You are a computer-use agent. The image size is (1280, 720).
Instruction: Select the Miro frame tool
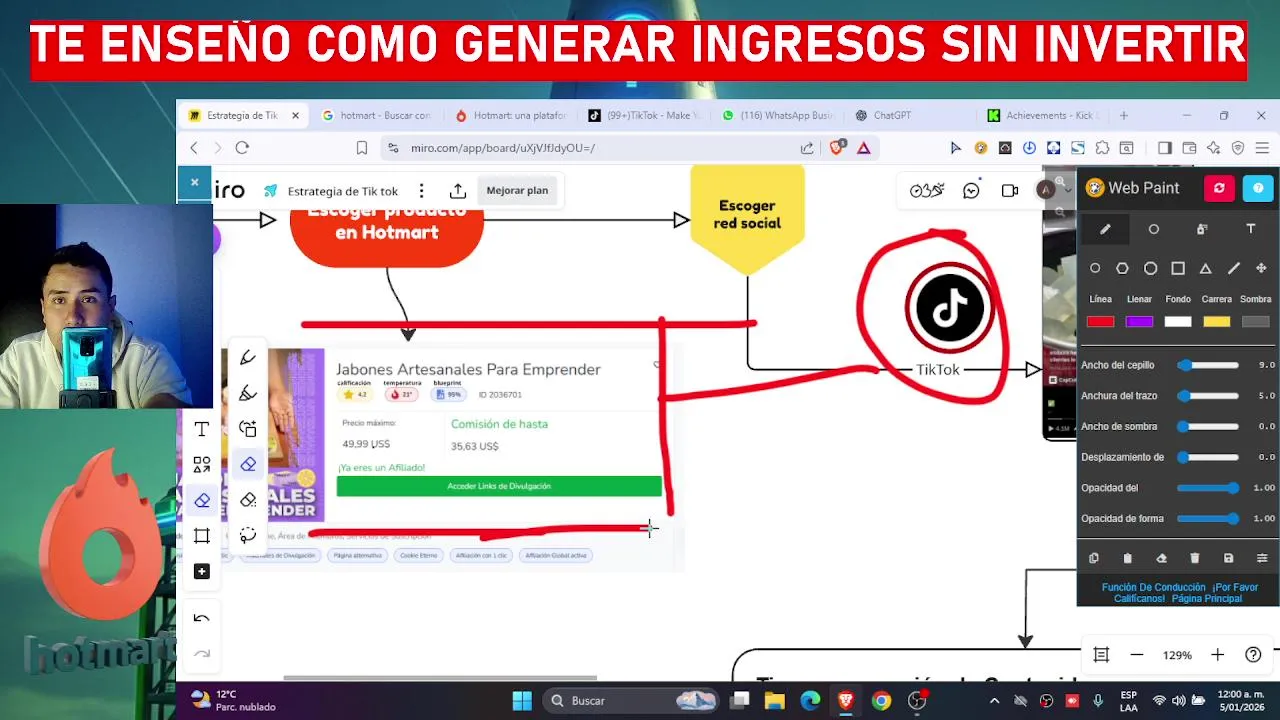(201, 535)
